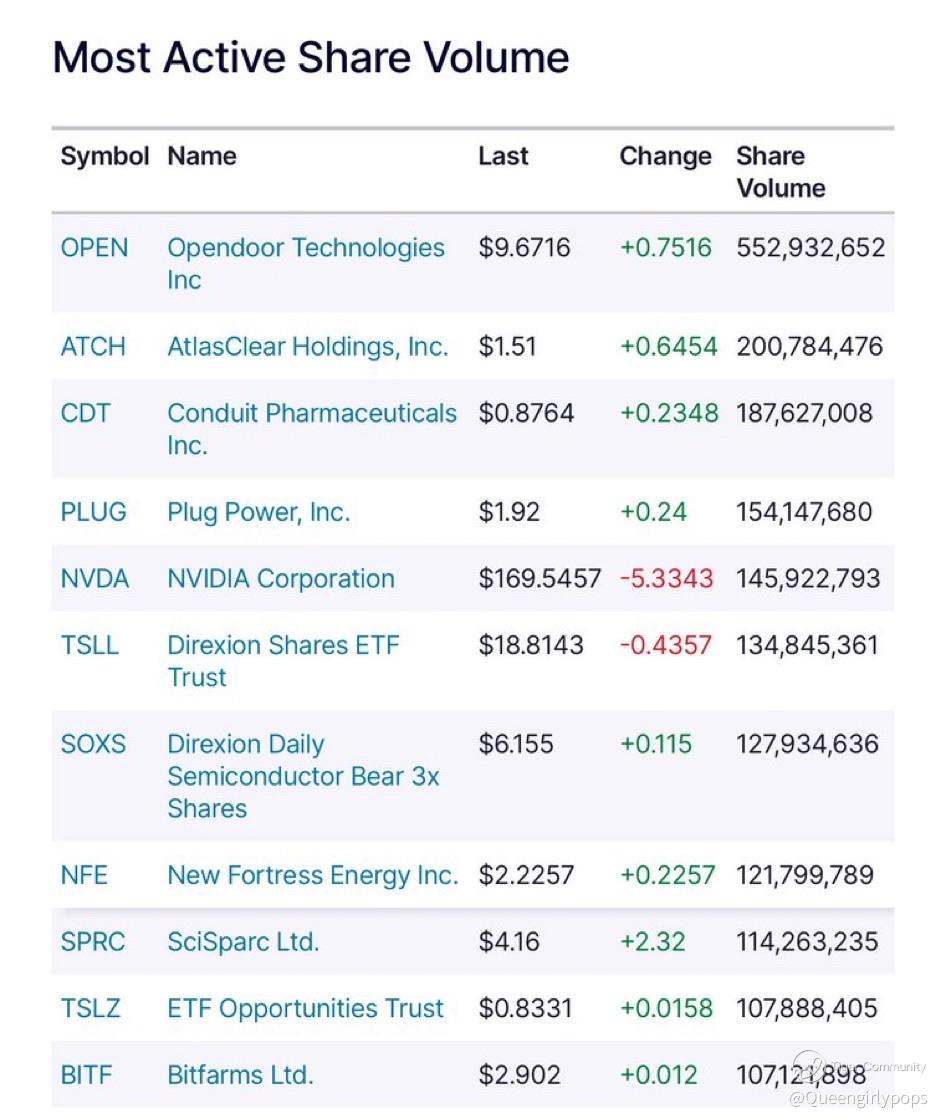The height and width of the screenshot is (1119, 945).
Task: Open the TSLL symbol link
Action: (x=89, y=645)
